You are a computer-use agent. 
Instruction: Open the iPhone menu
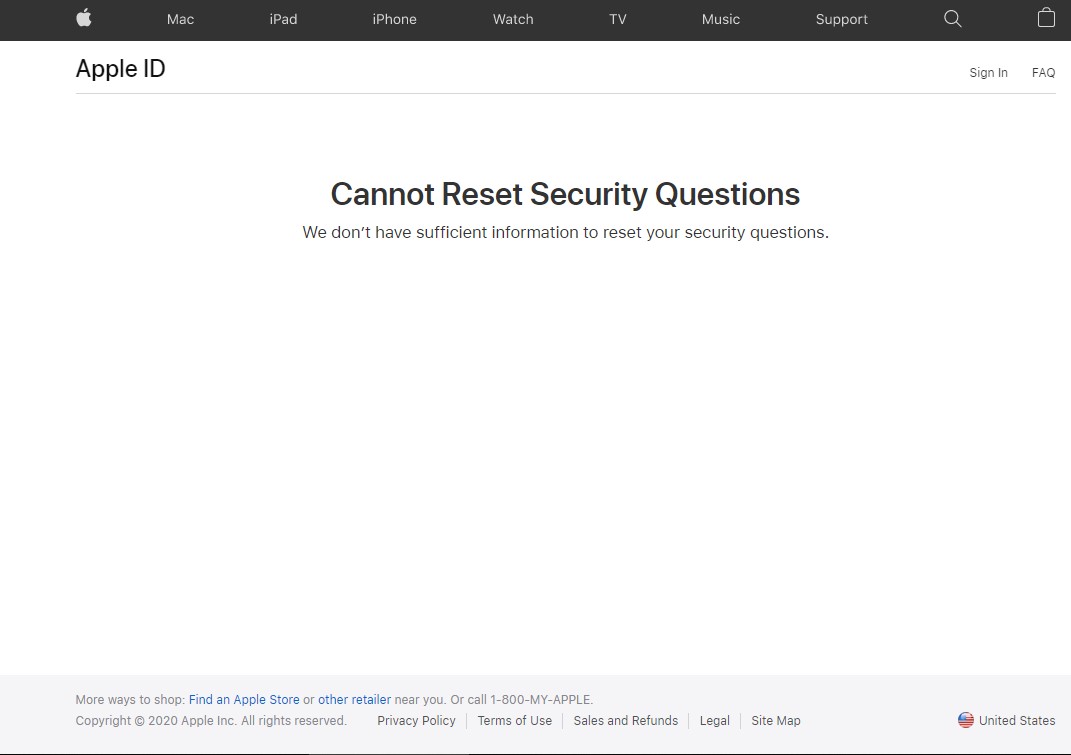(x=394, y=19)
